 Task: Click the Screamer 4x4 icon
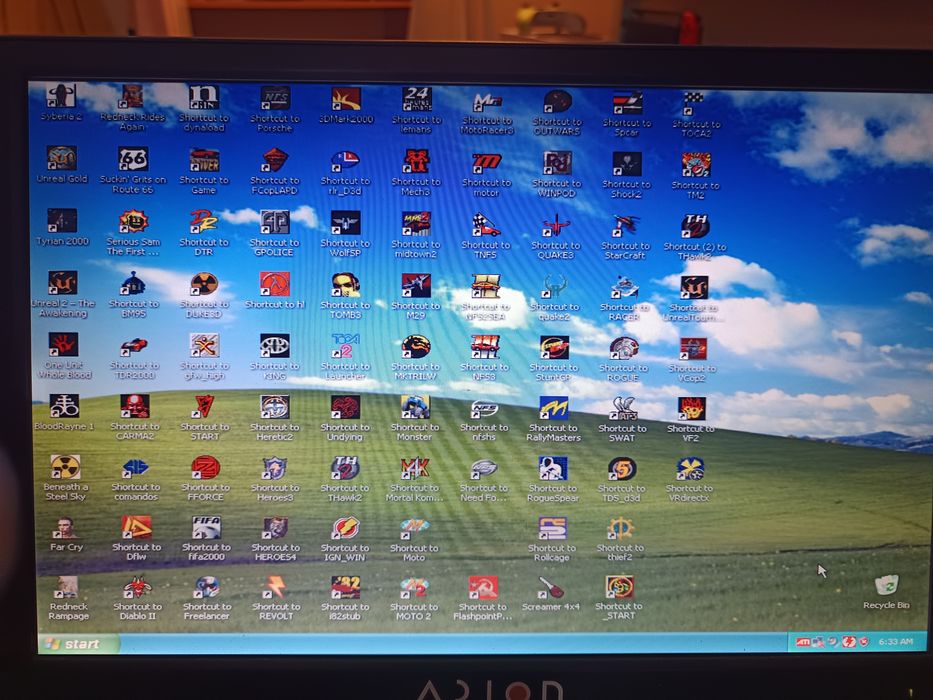coord(551,593)
